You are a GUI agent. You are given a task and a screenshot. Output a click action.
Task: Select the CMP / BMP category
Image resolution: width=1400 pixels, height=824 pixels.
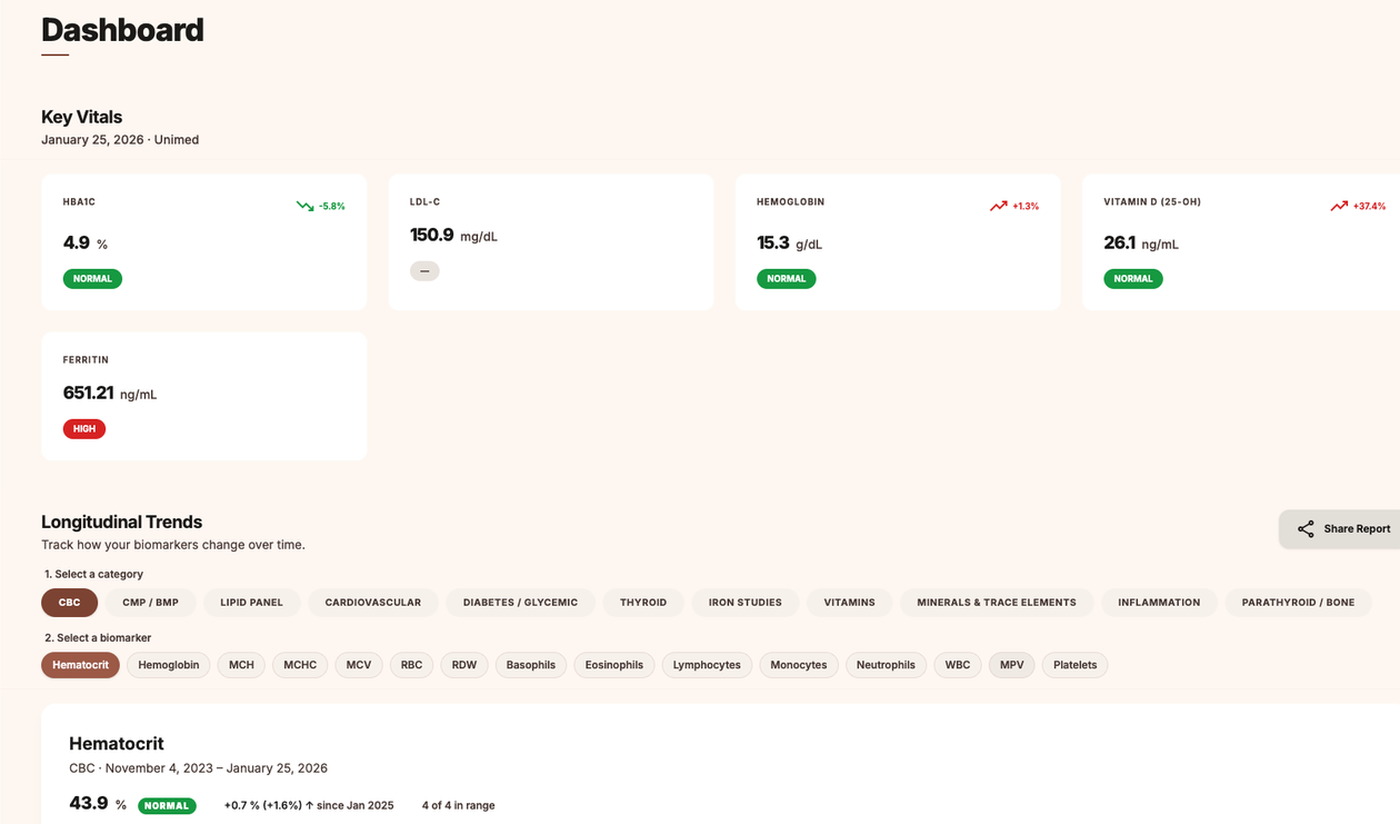tap(150, 602)
